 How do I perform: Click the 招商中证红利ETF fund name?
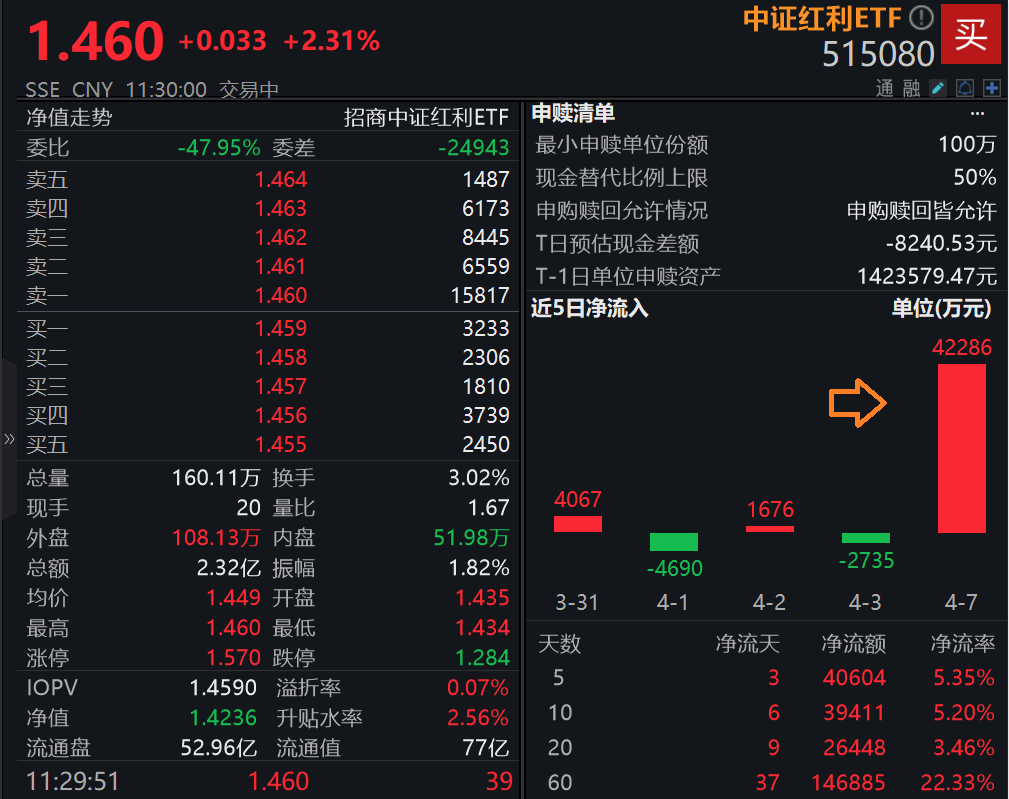(426, 117)
